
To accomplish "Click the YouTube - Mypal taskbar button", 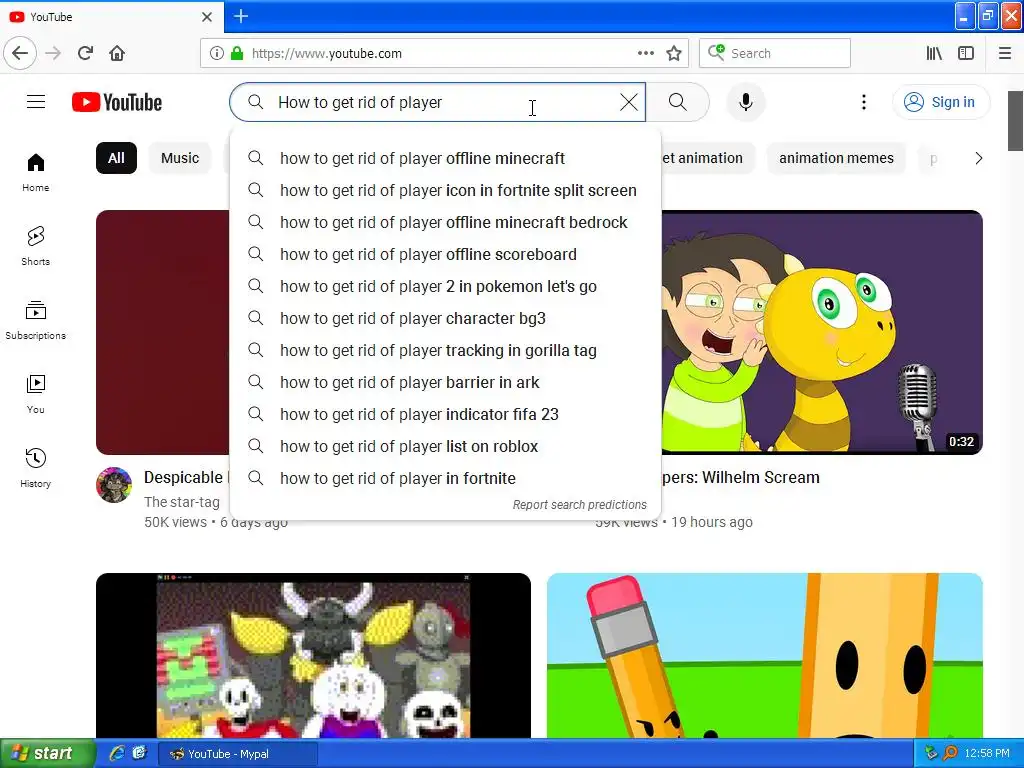I will coord(238,754).
